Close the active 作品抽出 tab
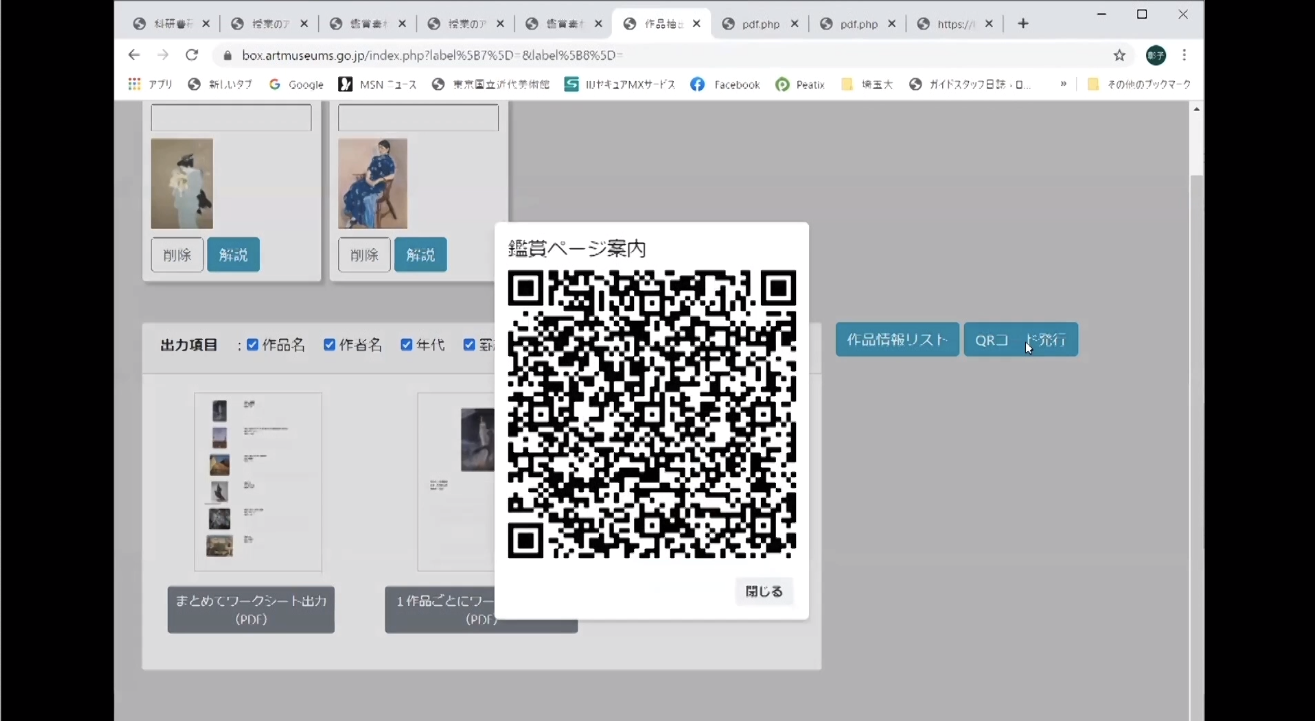 coord(696,24)
